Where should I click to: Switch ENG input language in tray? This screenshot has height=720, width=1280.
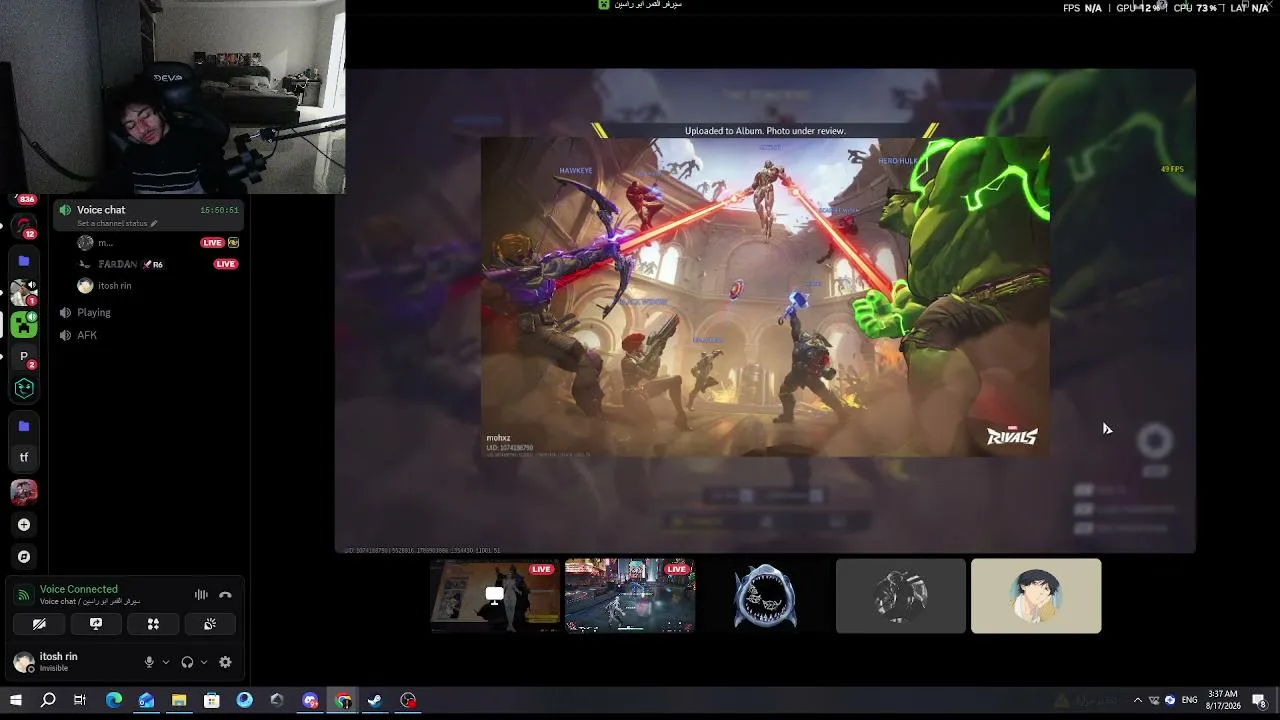1190,701
